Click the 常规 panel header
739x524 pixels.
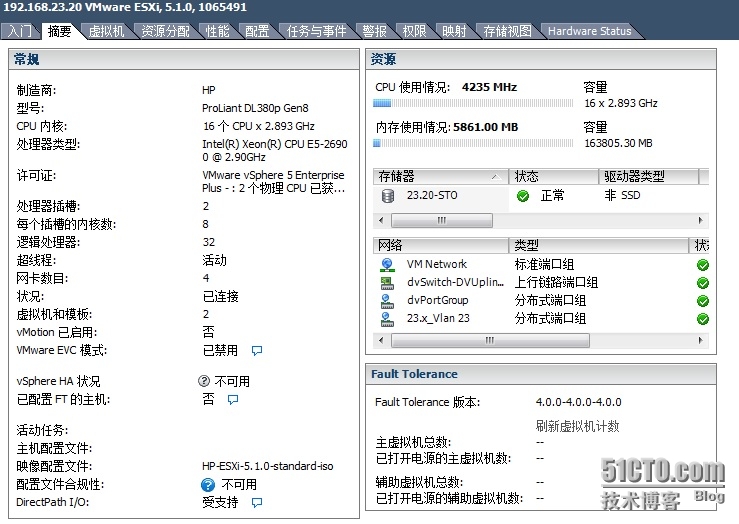(184, 59)
